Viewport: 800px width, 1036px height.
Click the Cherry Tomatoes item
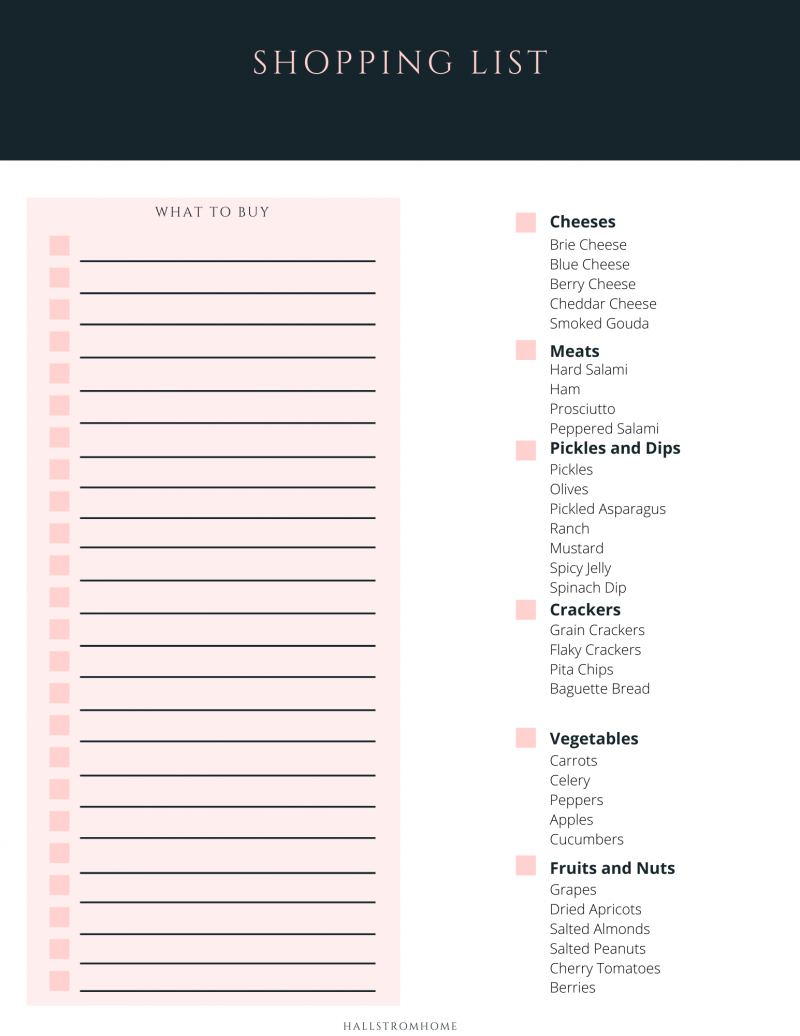[x=604, y=968]
